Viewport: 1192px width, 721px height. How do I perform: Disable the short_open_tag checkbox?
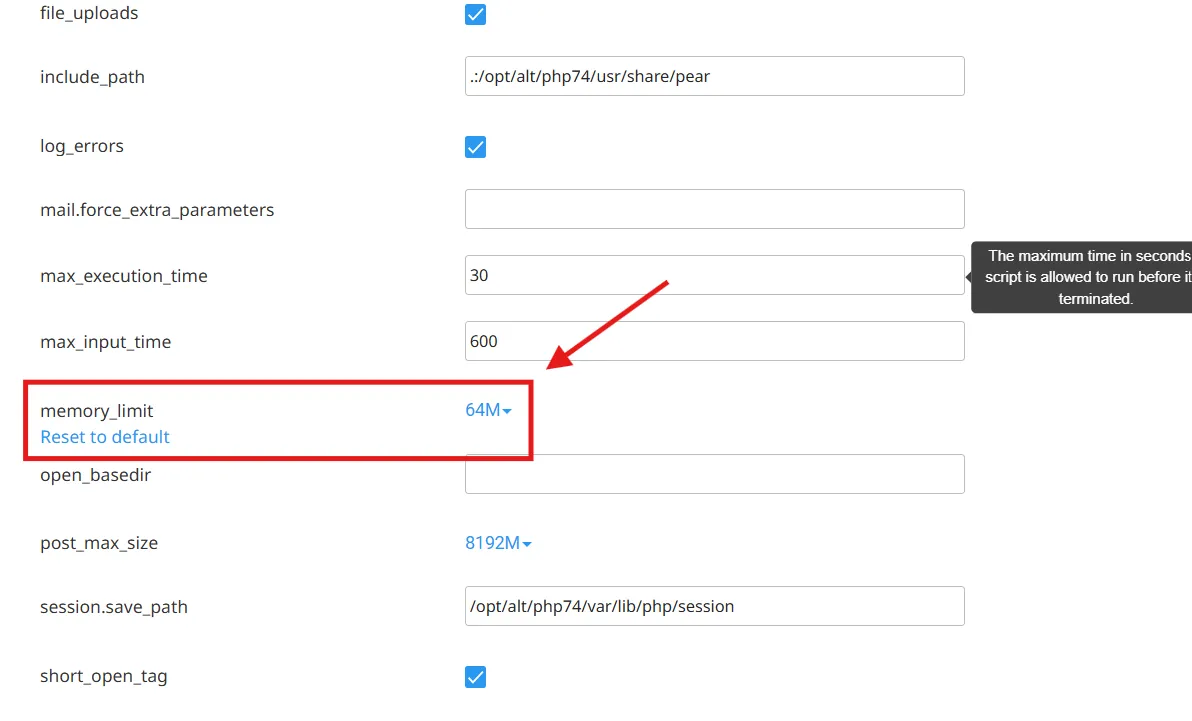(x=475, y=677)
